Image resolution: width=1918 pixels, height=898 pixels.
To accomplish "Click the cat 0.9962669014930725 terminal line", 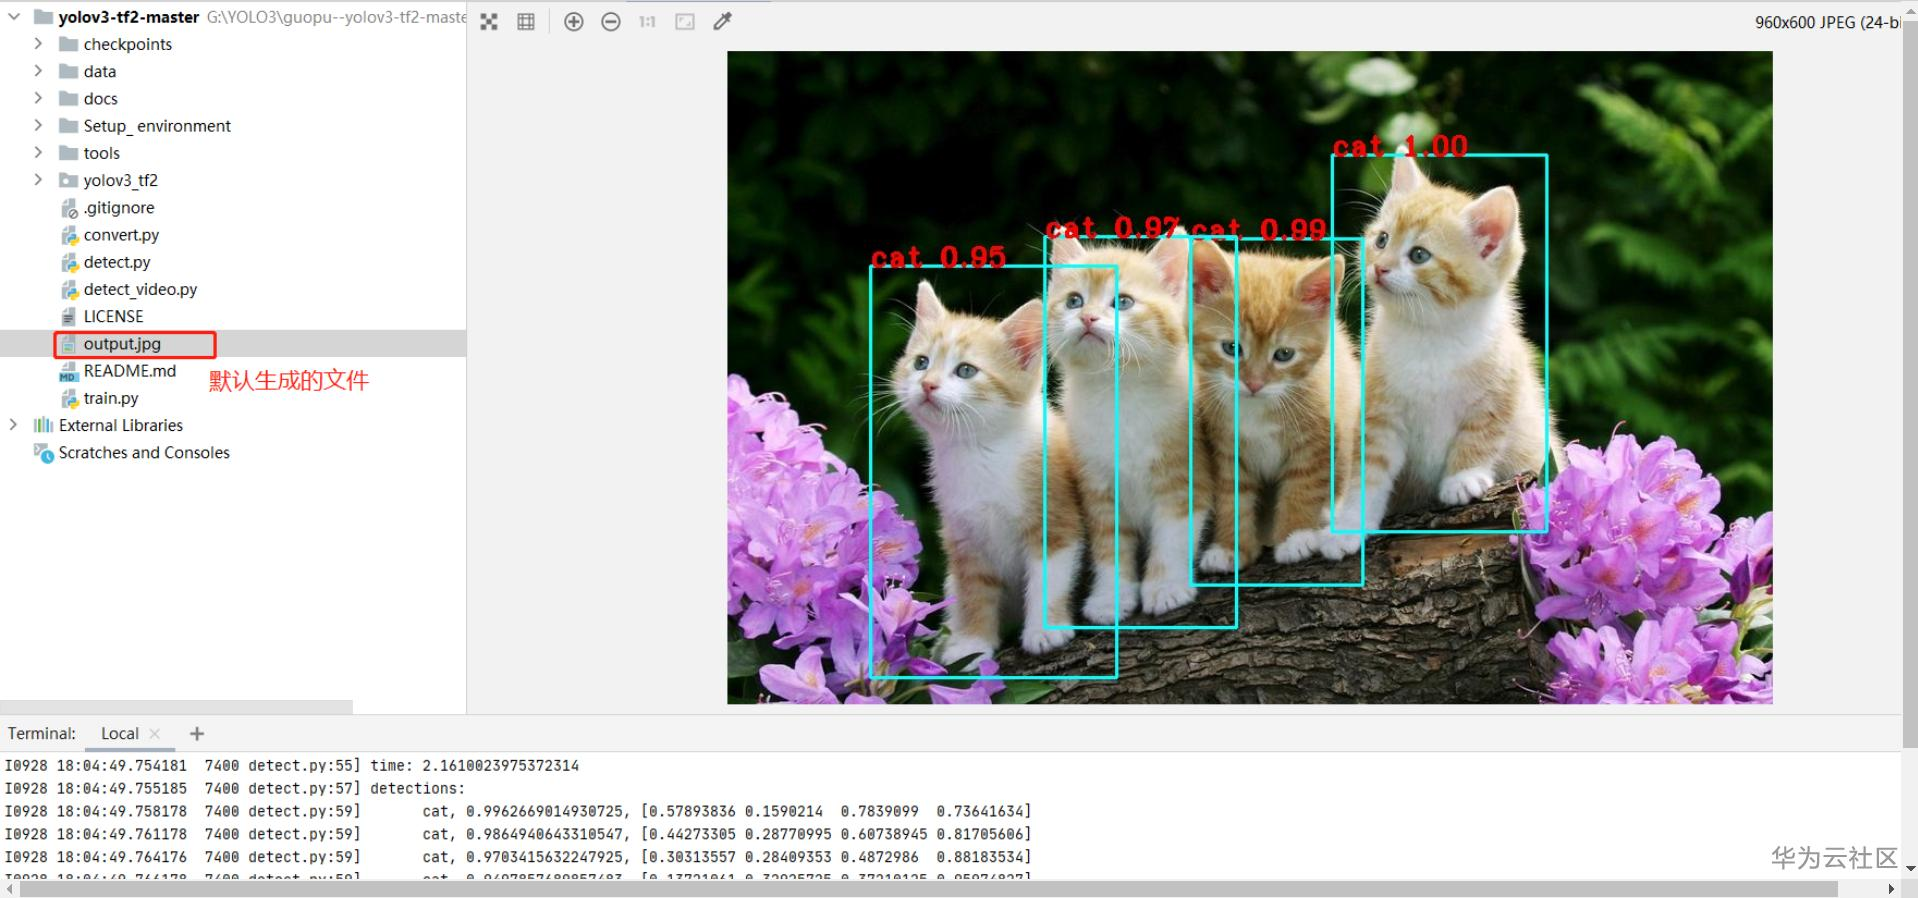I will tap(518, 812).
